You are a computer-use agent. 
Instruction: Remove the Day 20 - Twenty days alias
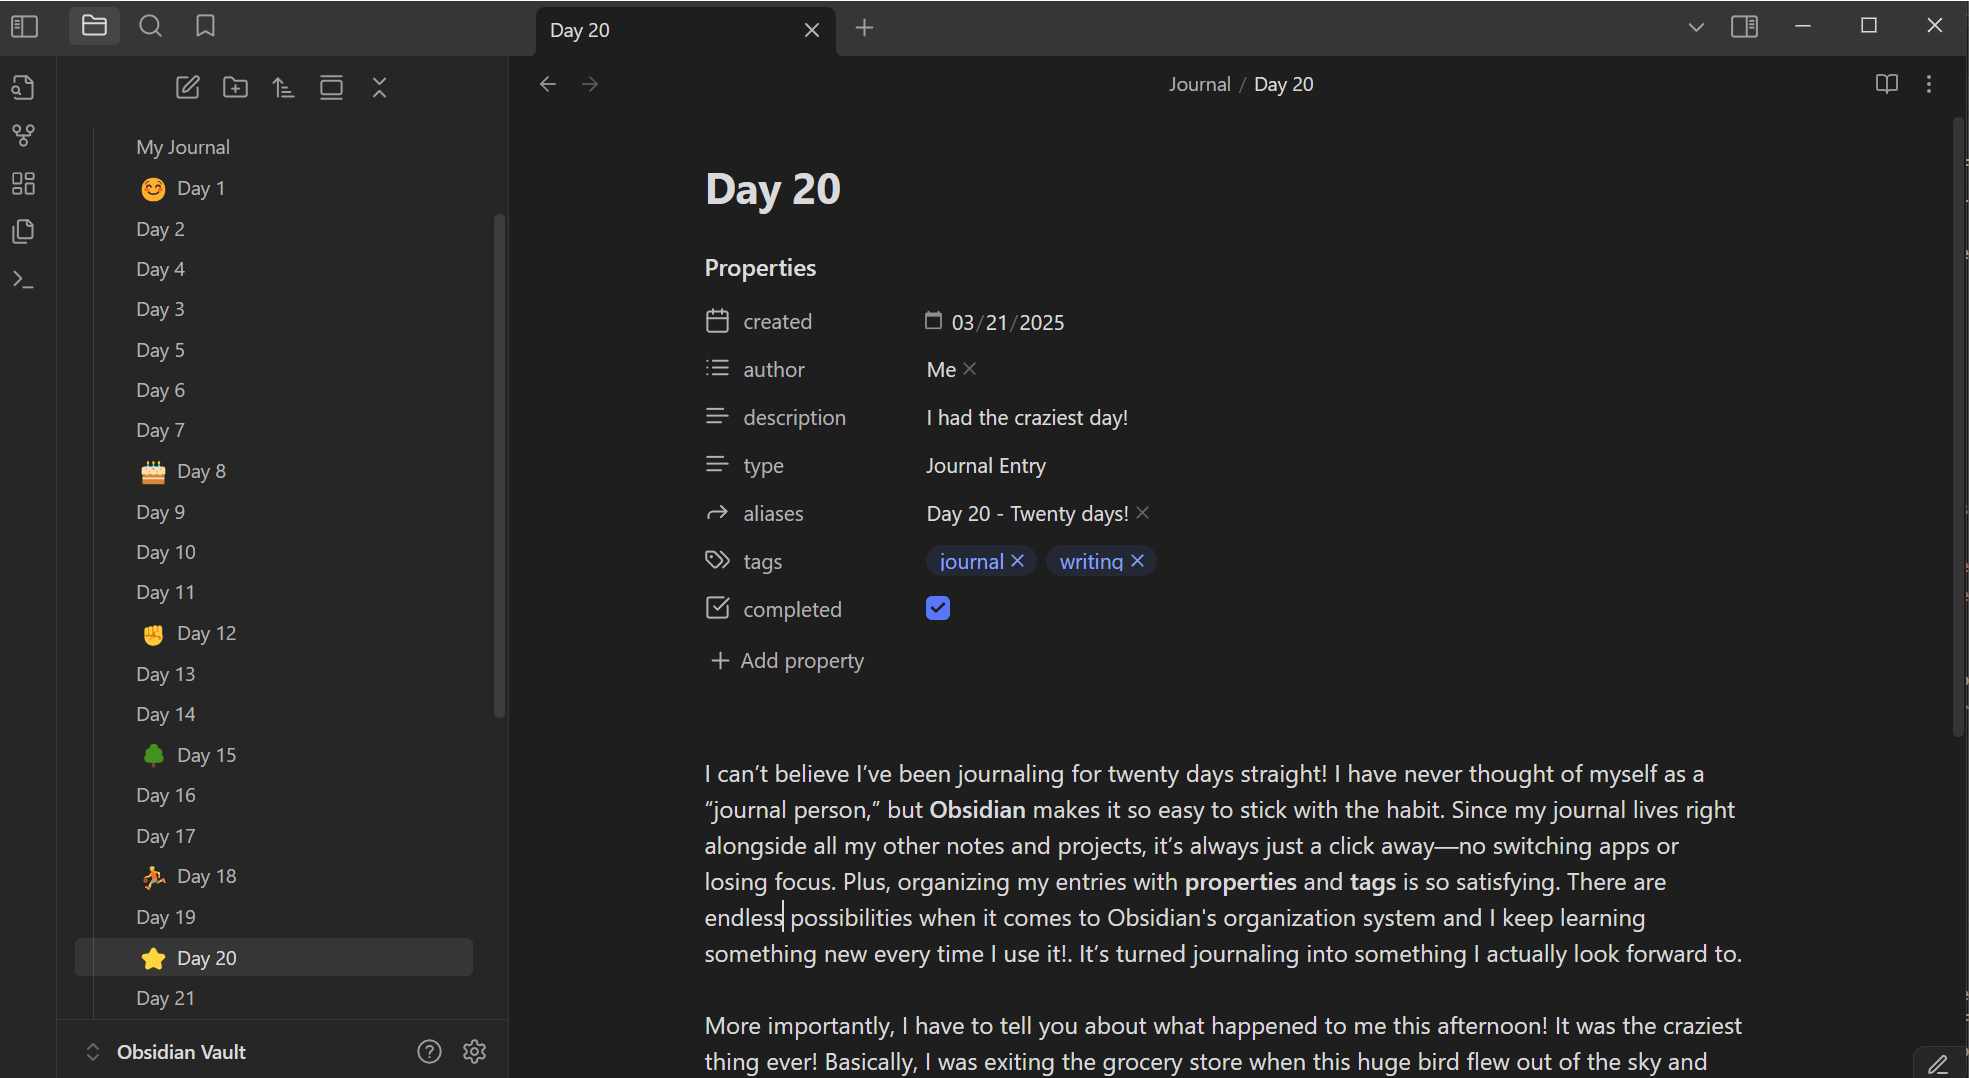[x=1143, y=513]
